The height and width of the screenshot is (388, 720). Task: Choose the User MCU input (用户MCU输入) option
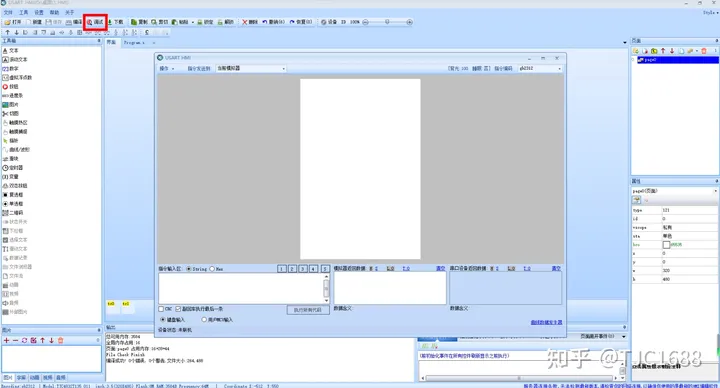point(204,320)
